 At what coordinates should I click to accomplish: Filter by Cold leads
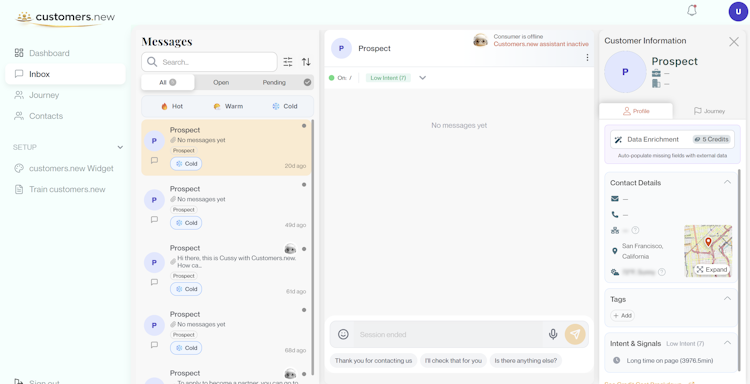tap(285, 106)
